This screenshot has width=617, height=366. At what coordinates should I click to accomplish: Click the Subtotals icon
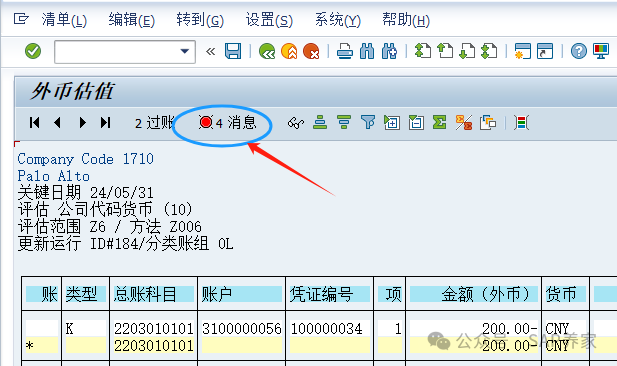point(464,123)
